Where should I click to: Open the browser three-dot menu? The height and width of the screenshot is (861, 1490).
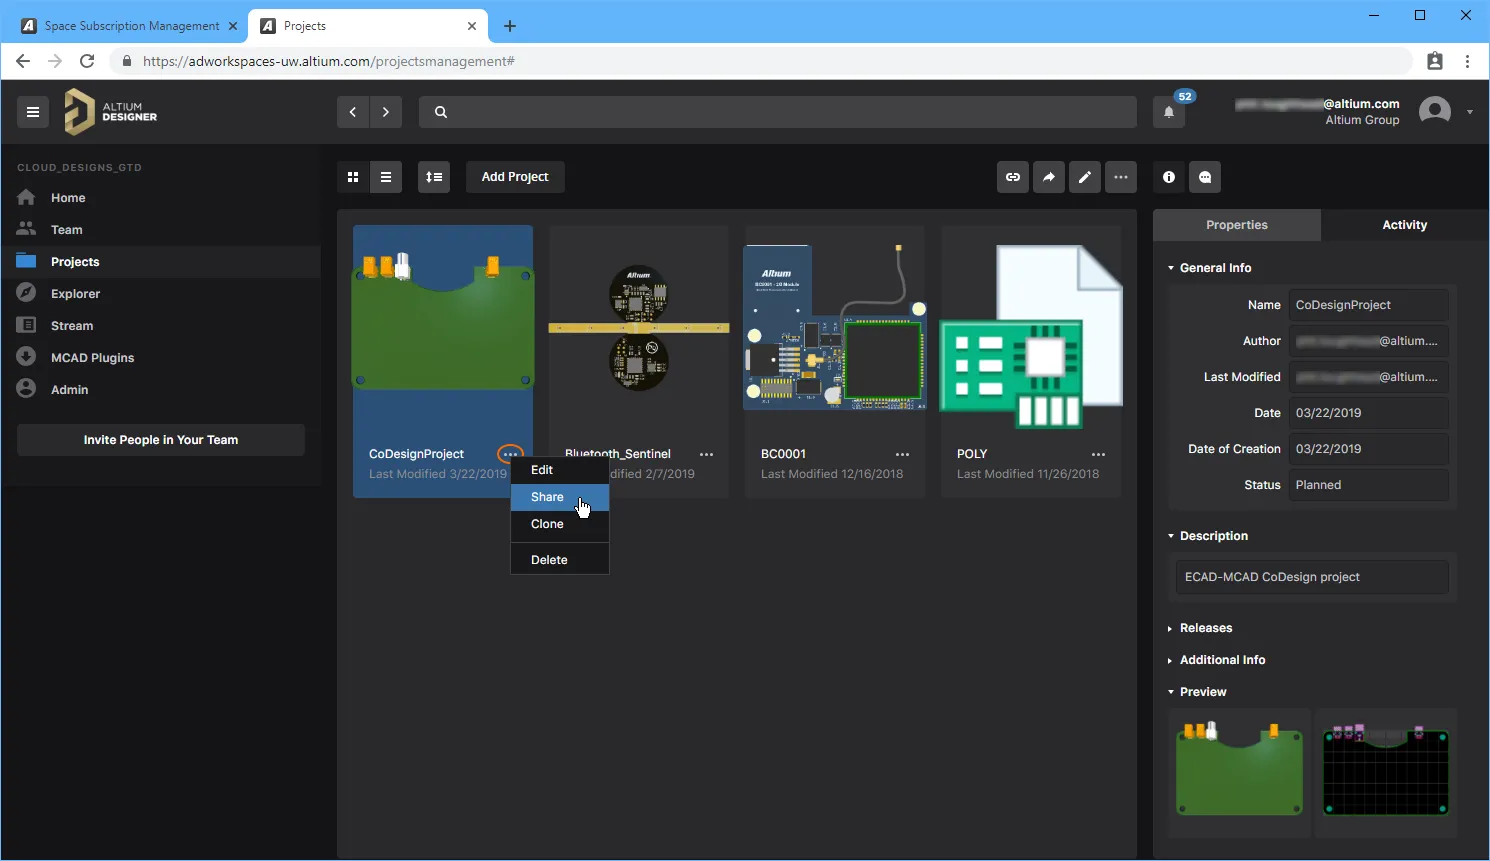pos(1467,61)
